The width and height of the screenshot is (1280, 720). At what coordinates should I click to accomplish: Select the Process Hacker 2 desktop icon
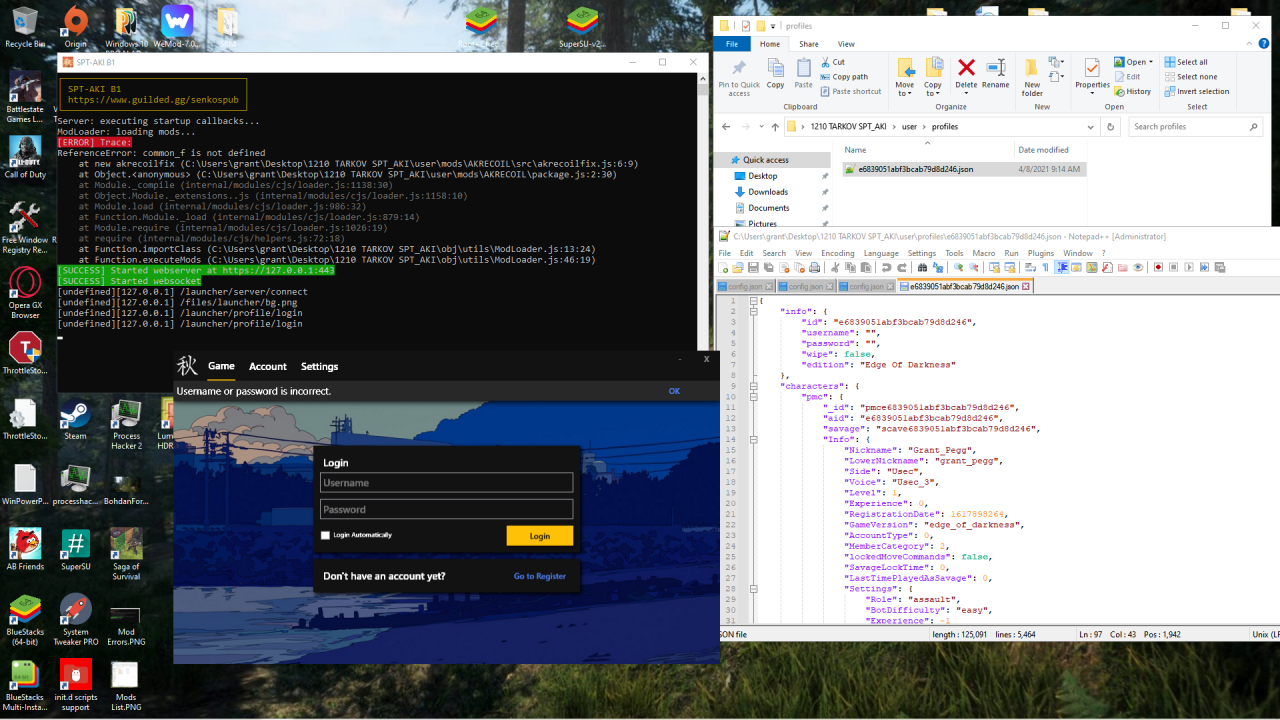pyautogui.click(x=127, y=424)
